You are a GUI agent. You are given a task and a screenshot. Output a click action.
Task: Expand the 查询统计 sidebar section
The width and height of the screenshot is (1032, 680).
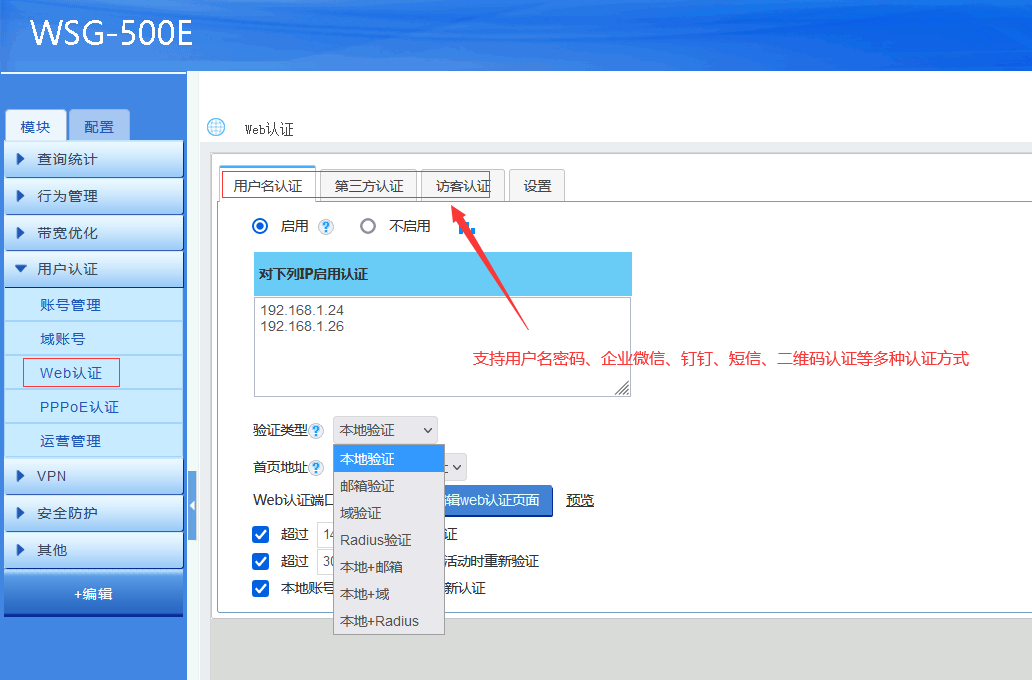(94, 159)
